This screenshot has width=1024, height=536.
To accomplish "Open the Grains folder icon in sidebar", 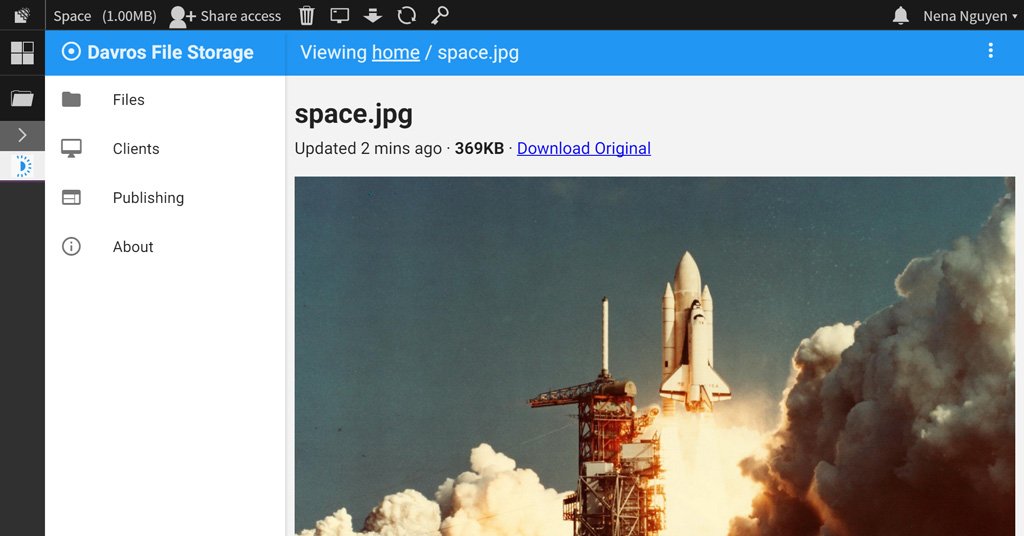I will point(22,99).
